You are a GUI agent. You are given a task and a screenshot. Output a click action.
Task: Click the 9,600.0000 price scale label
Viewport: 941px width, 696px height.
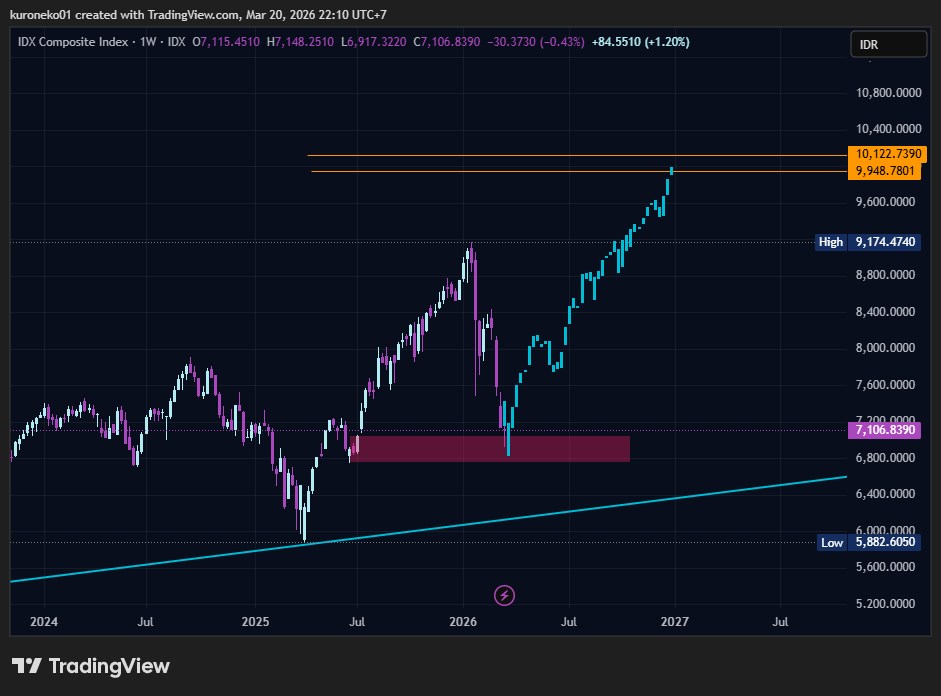pyautogui.click(x=885, y=202)
